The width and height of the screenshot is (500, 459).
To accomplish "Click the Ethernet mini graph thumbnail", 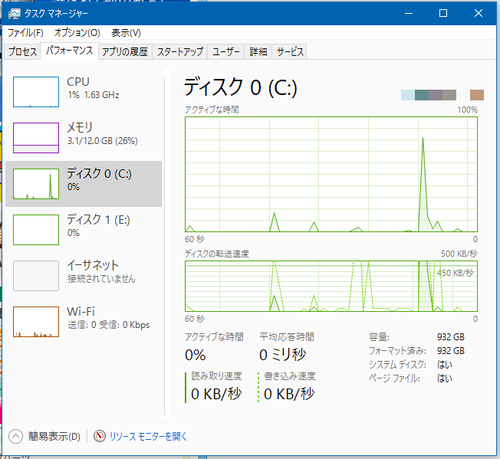I will click(36, 276).
